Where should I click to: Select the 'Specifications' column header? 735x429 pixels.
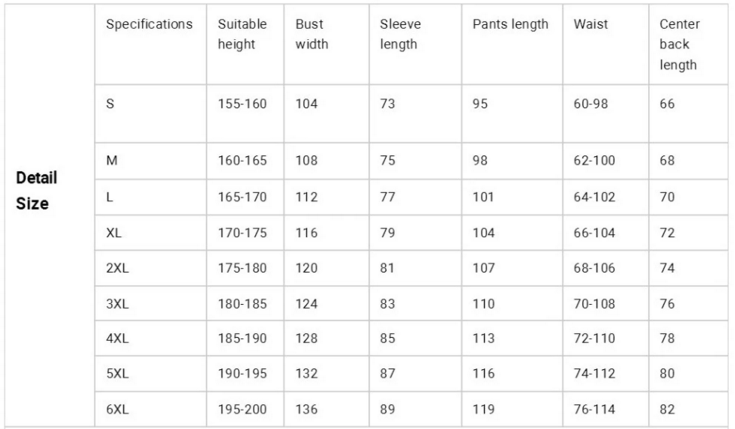pyautogui.click(x=149, y=24)
